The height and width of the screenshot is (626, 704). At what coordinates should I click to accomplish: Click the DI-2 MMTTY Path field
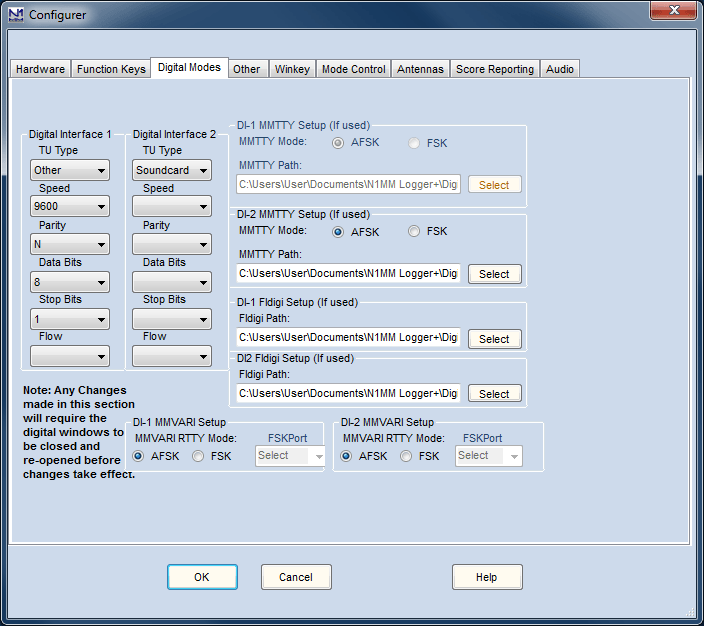pos(348,273)
